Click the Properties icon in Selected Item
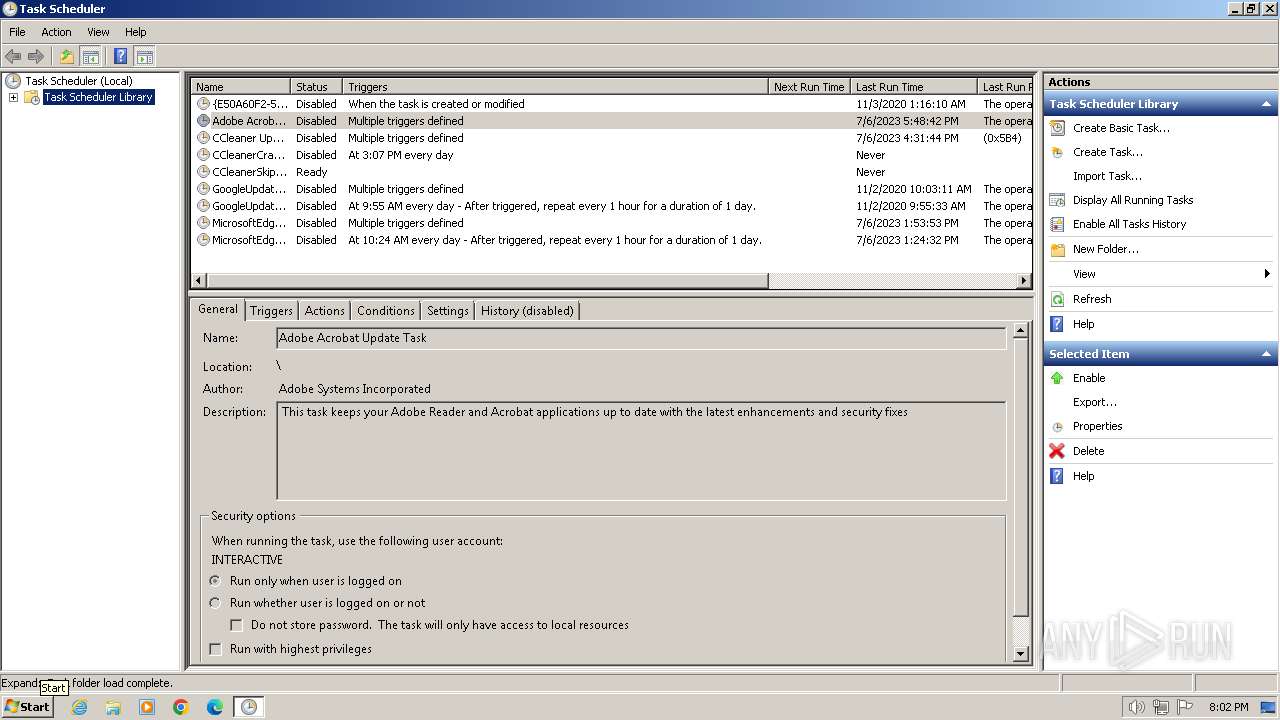Screen dimensions: 1280x720 1058,427
